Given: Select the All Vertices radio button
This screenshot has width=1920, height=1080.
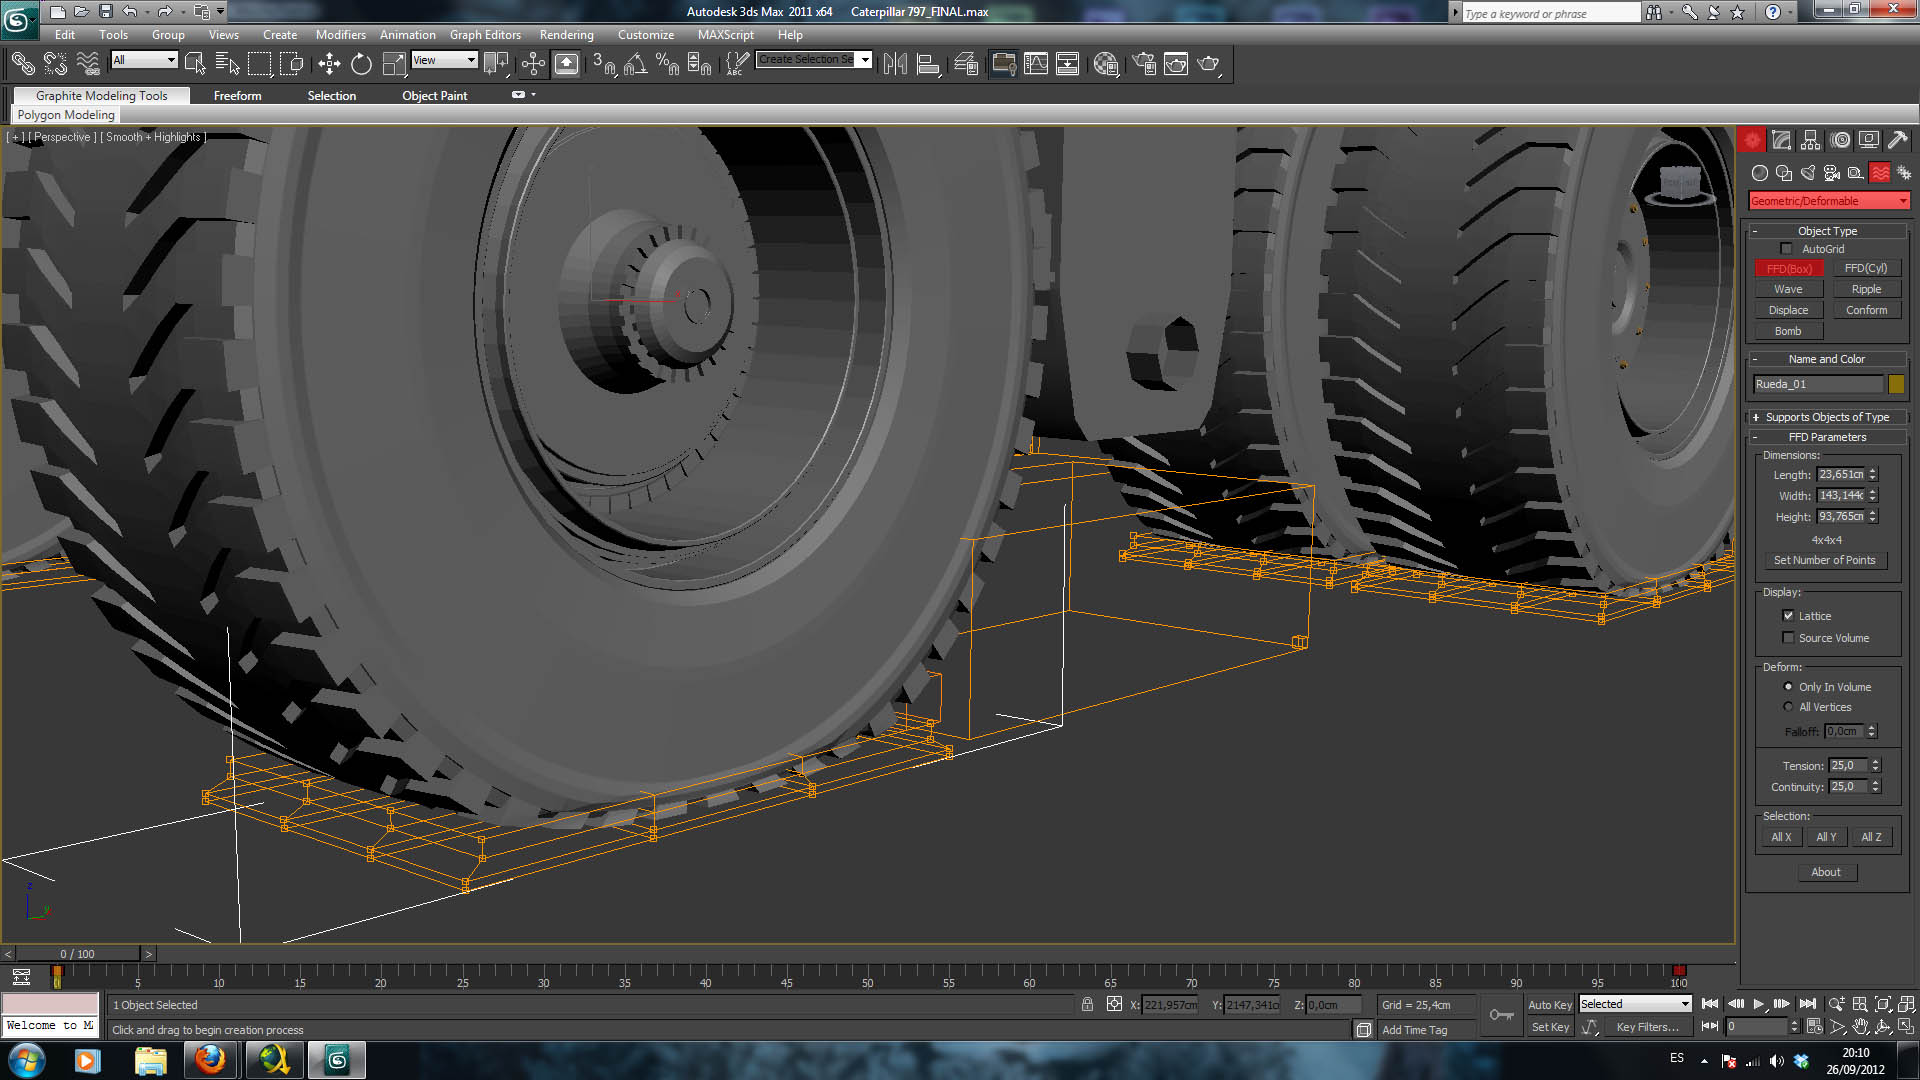Looking at the screenshot, I should point(1788,707).
